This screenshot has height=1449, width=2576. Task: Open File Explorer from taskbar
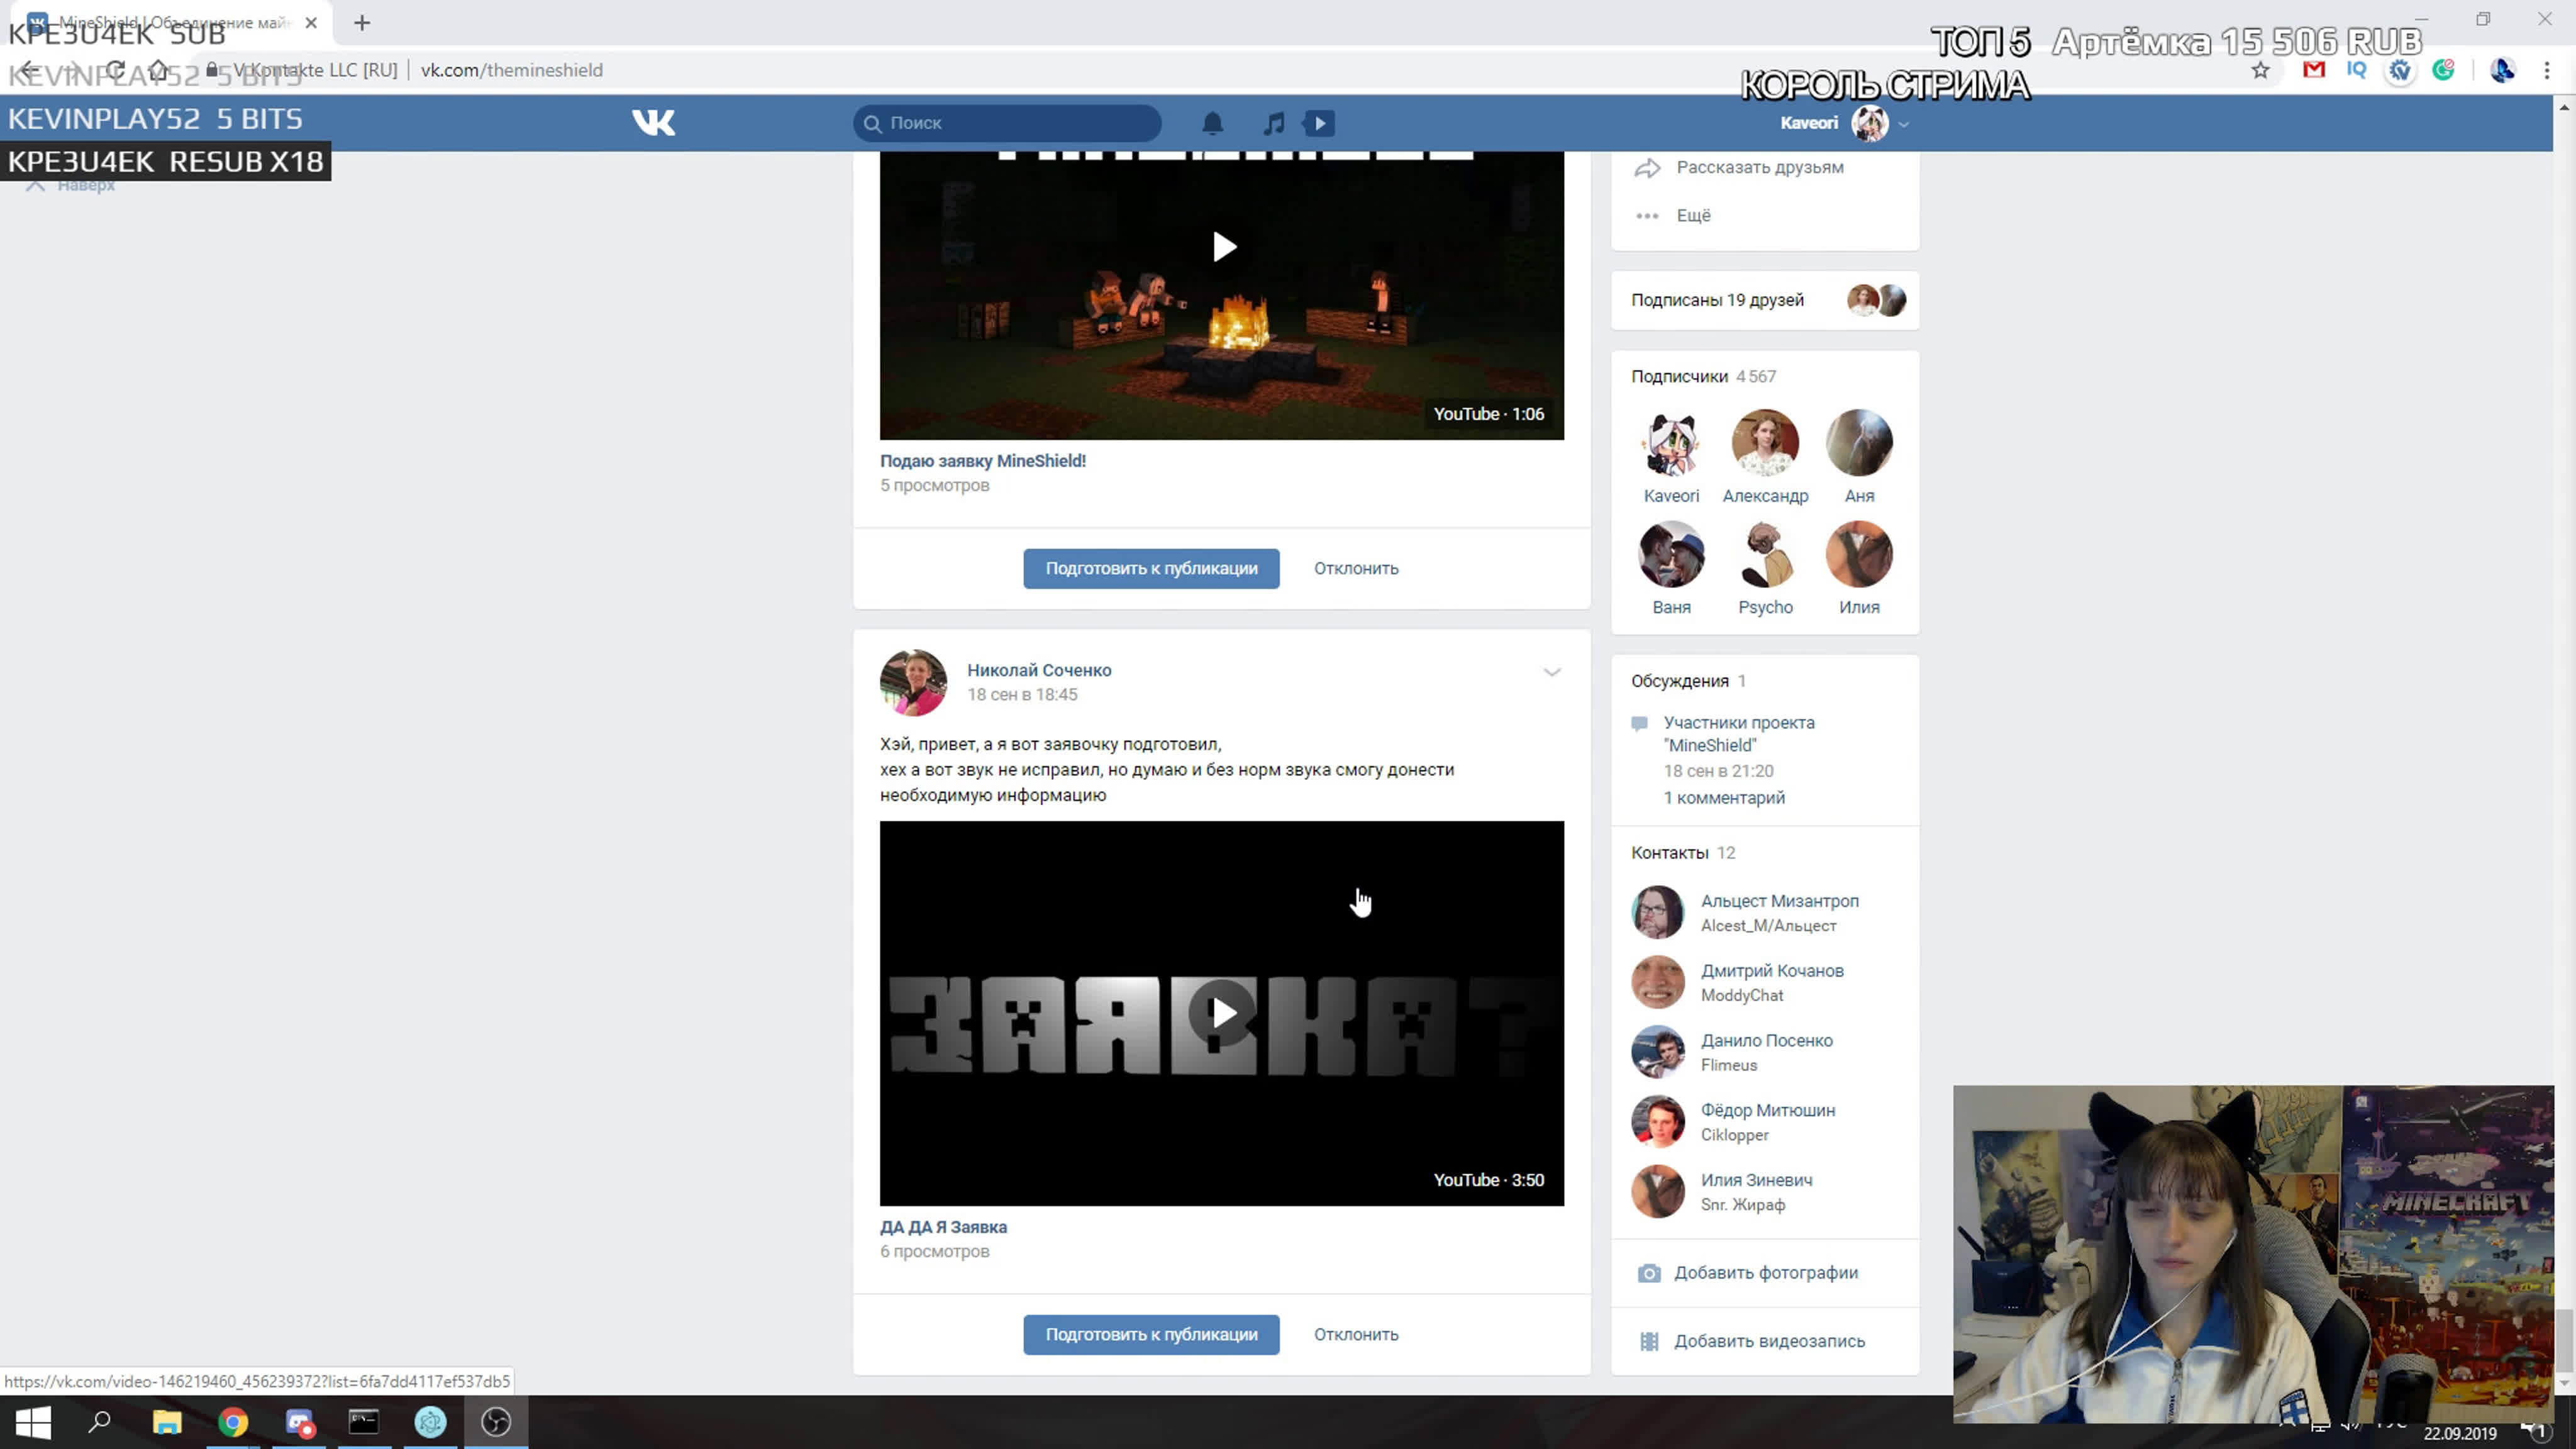pos(166,1422)
